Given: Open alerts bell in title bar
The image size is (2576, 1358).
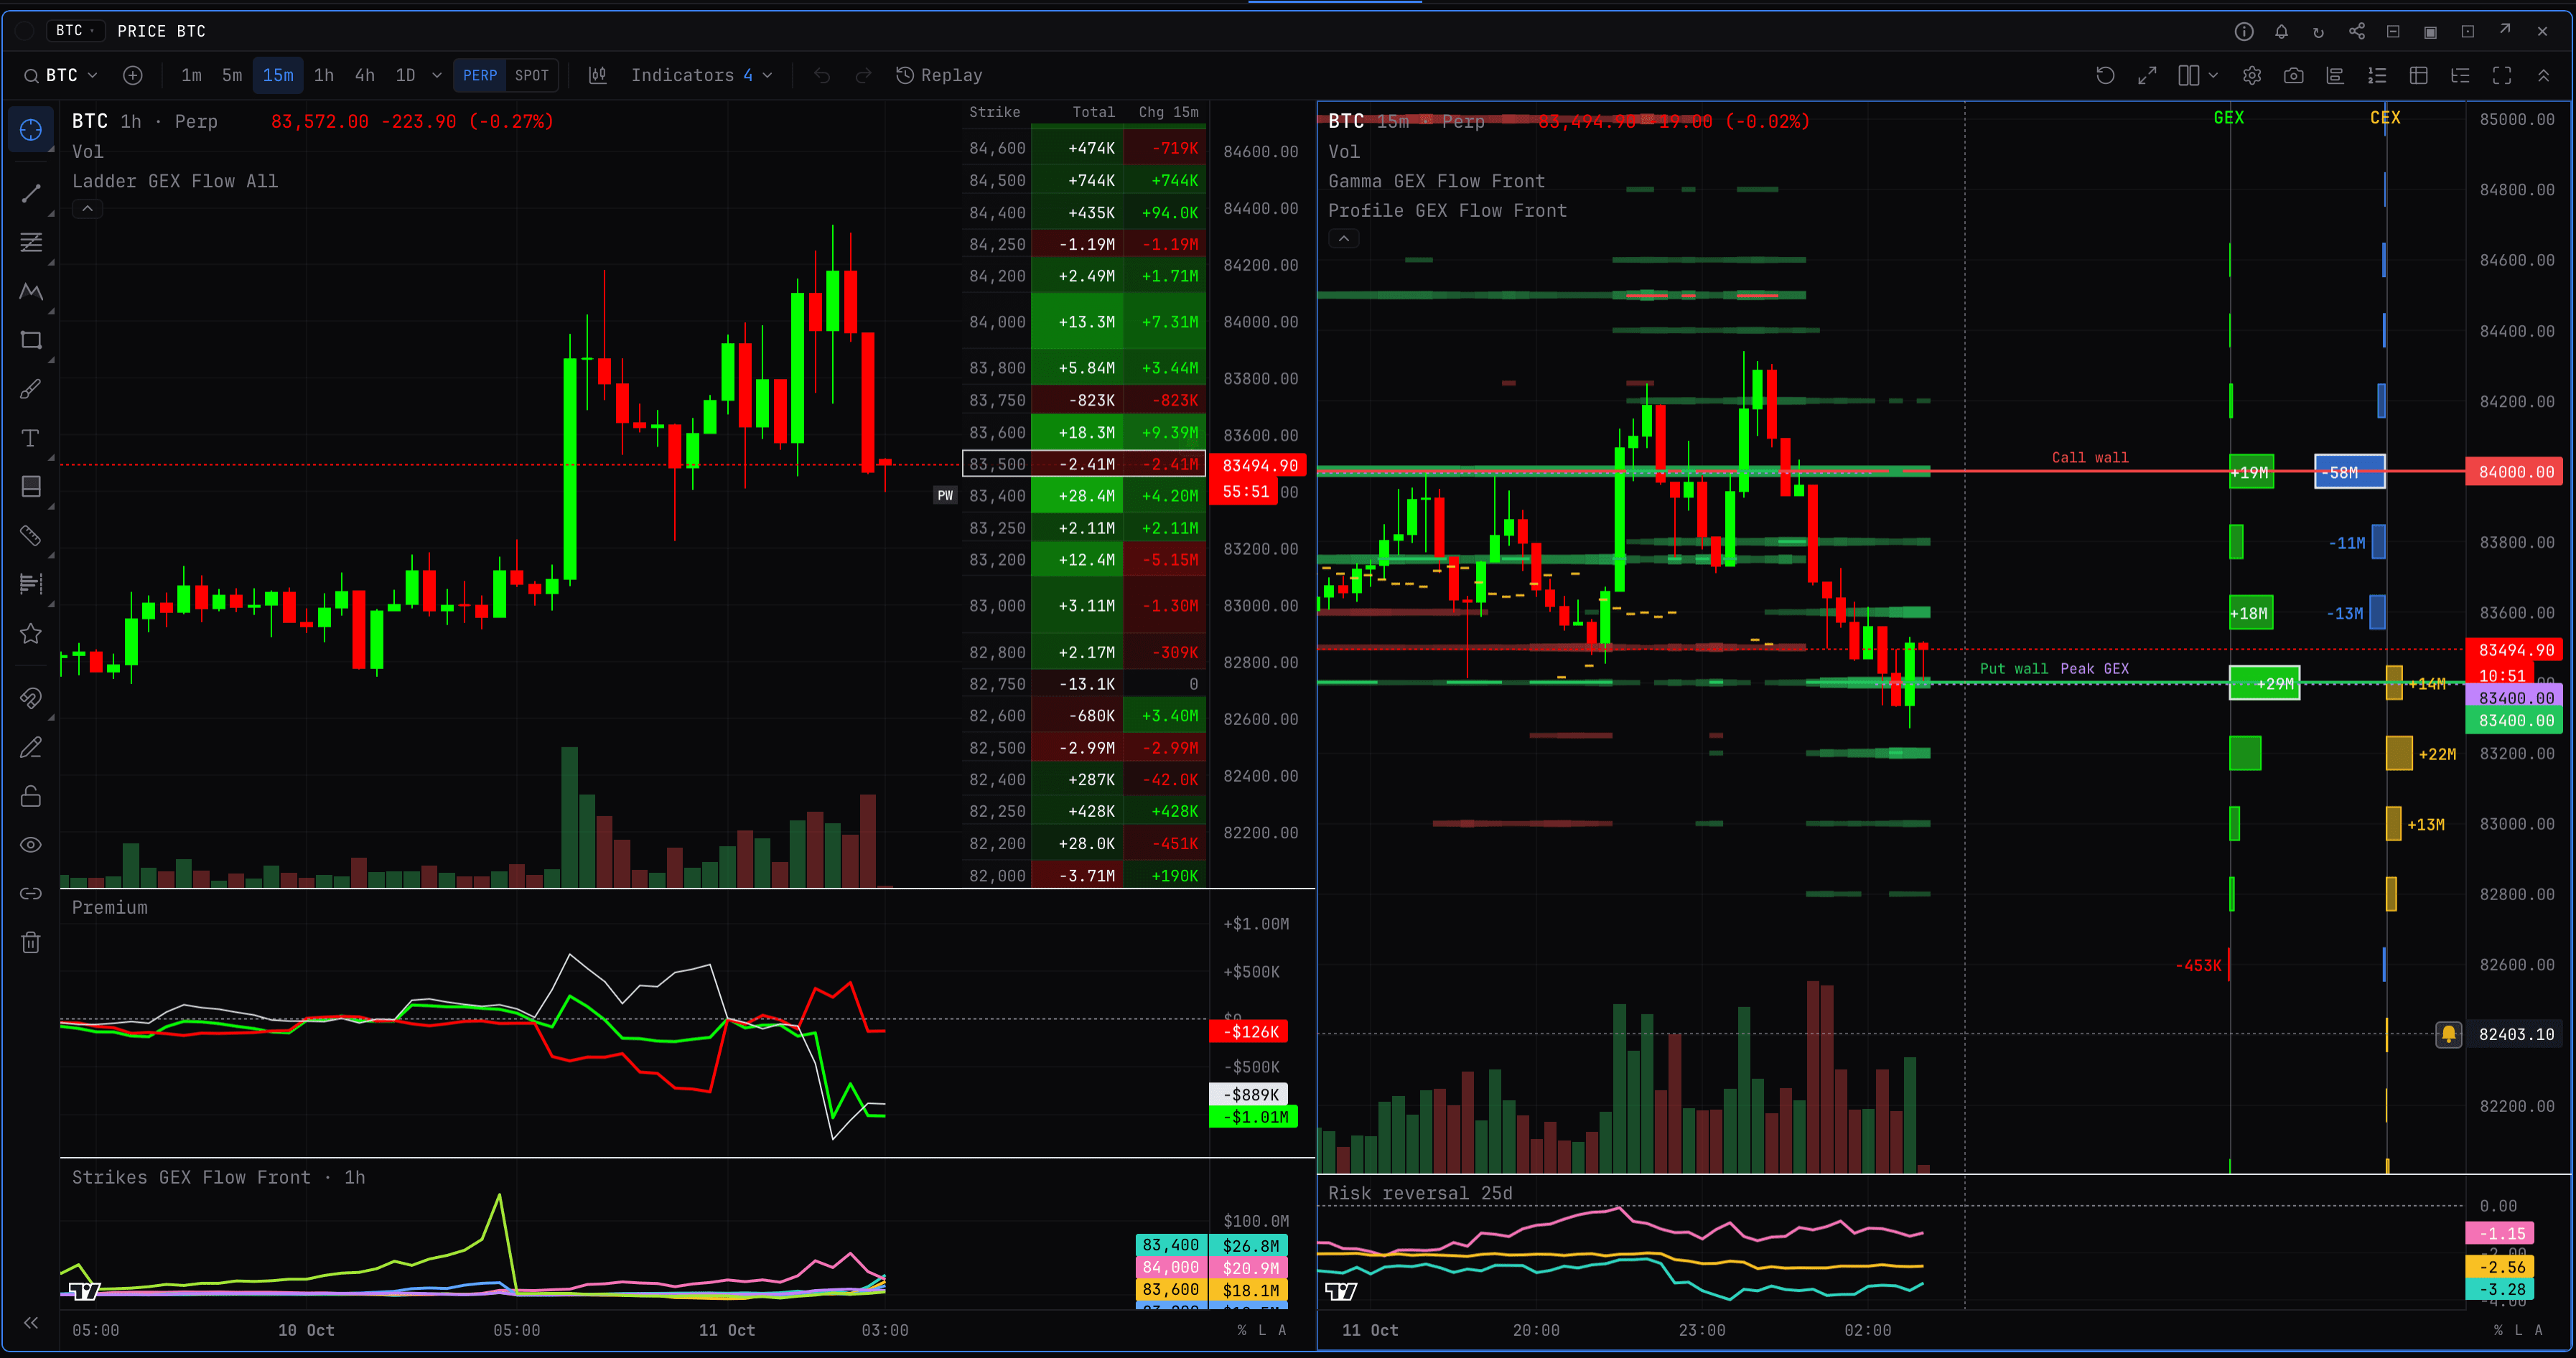Looking at the screenshot, I should point(2281,31).
